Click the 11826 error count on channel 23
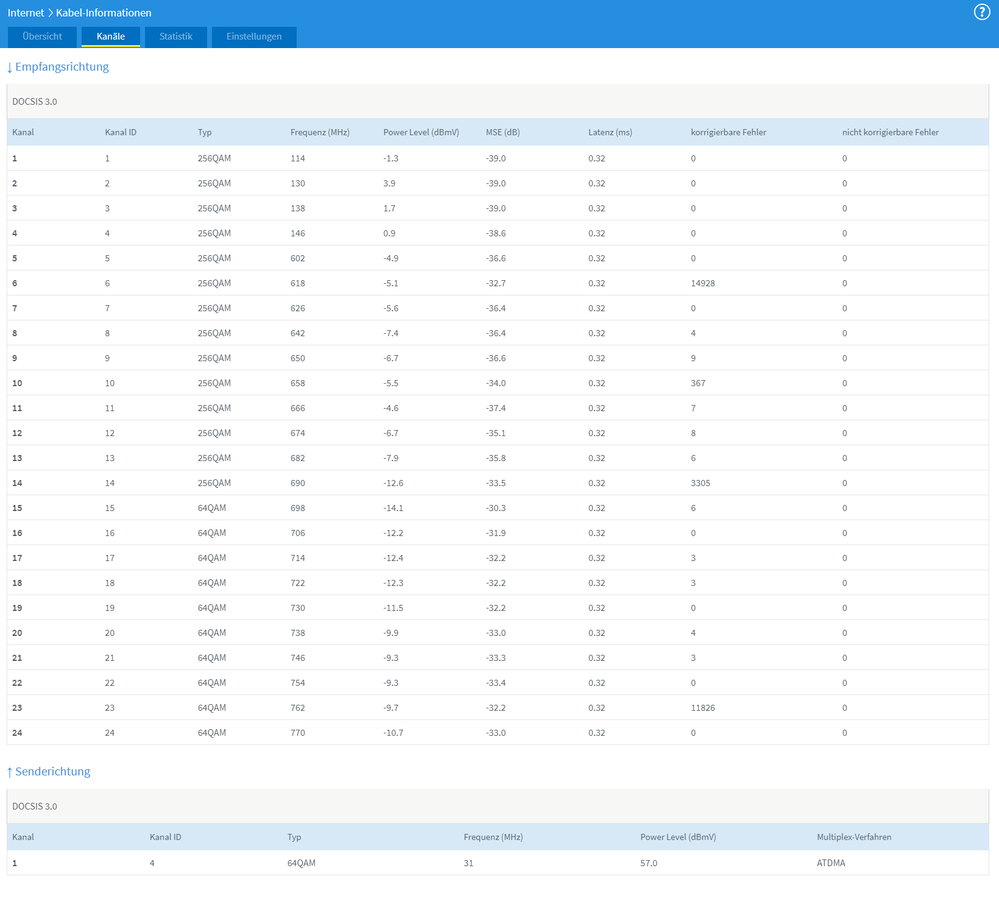Viewport: 999px width, 910px height. (x=703, y=708)
